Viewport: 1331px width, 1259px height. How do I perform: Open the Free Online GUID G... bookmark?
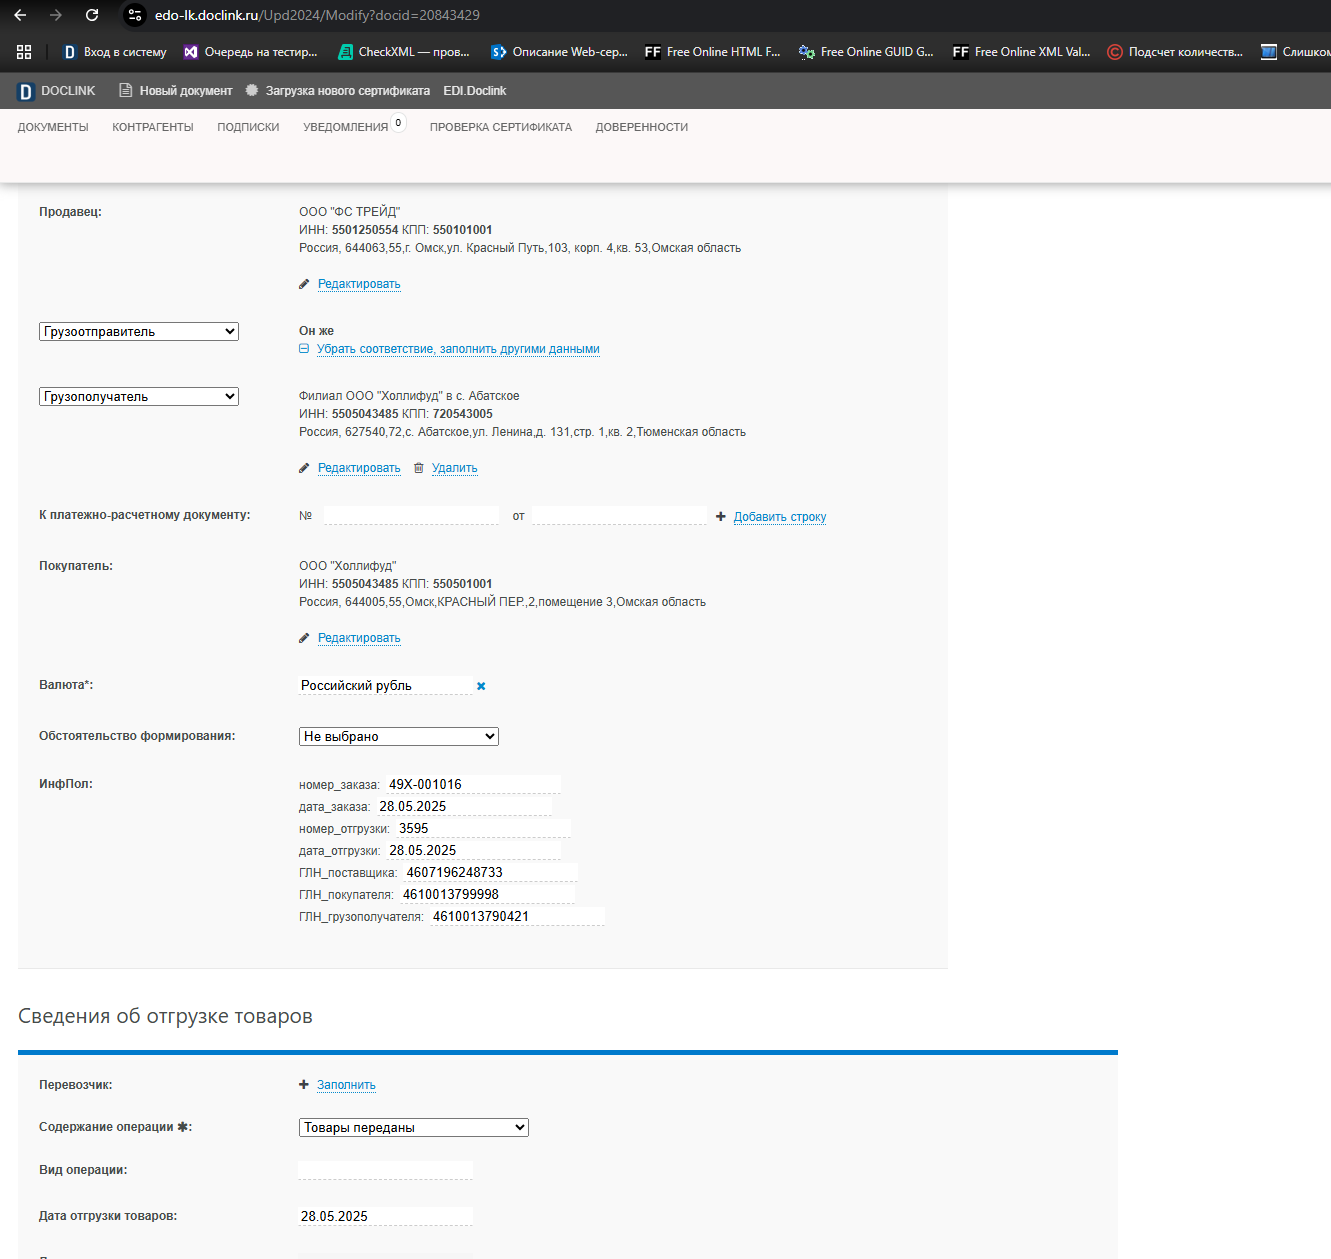pos(866,52)
